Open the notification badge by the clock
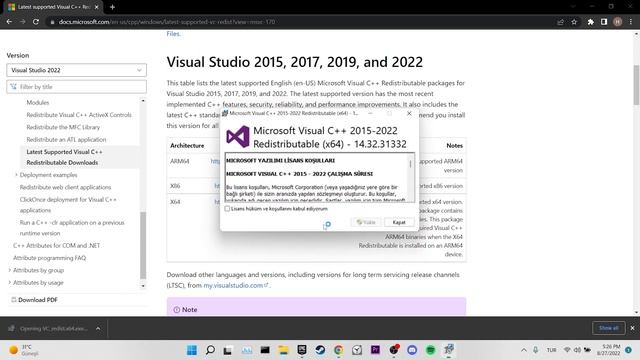 [628, 350]
